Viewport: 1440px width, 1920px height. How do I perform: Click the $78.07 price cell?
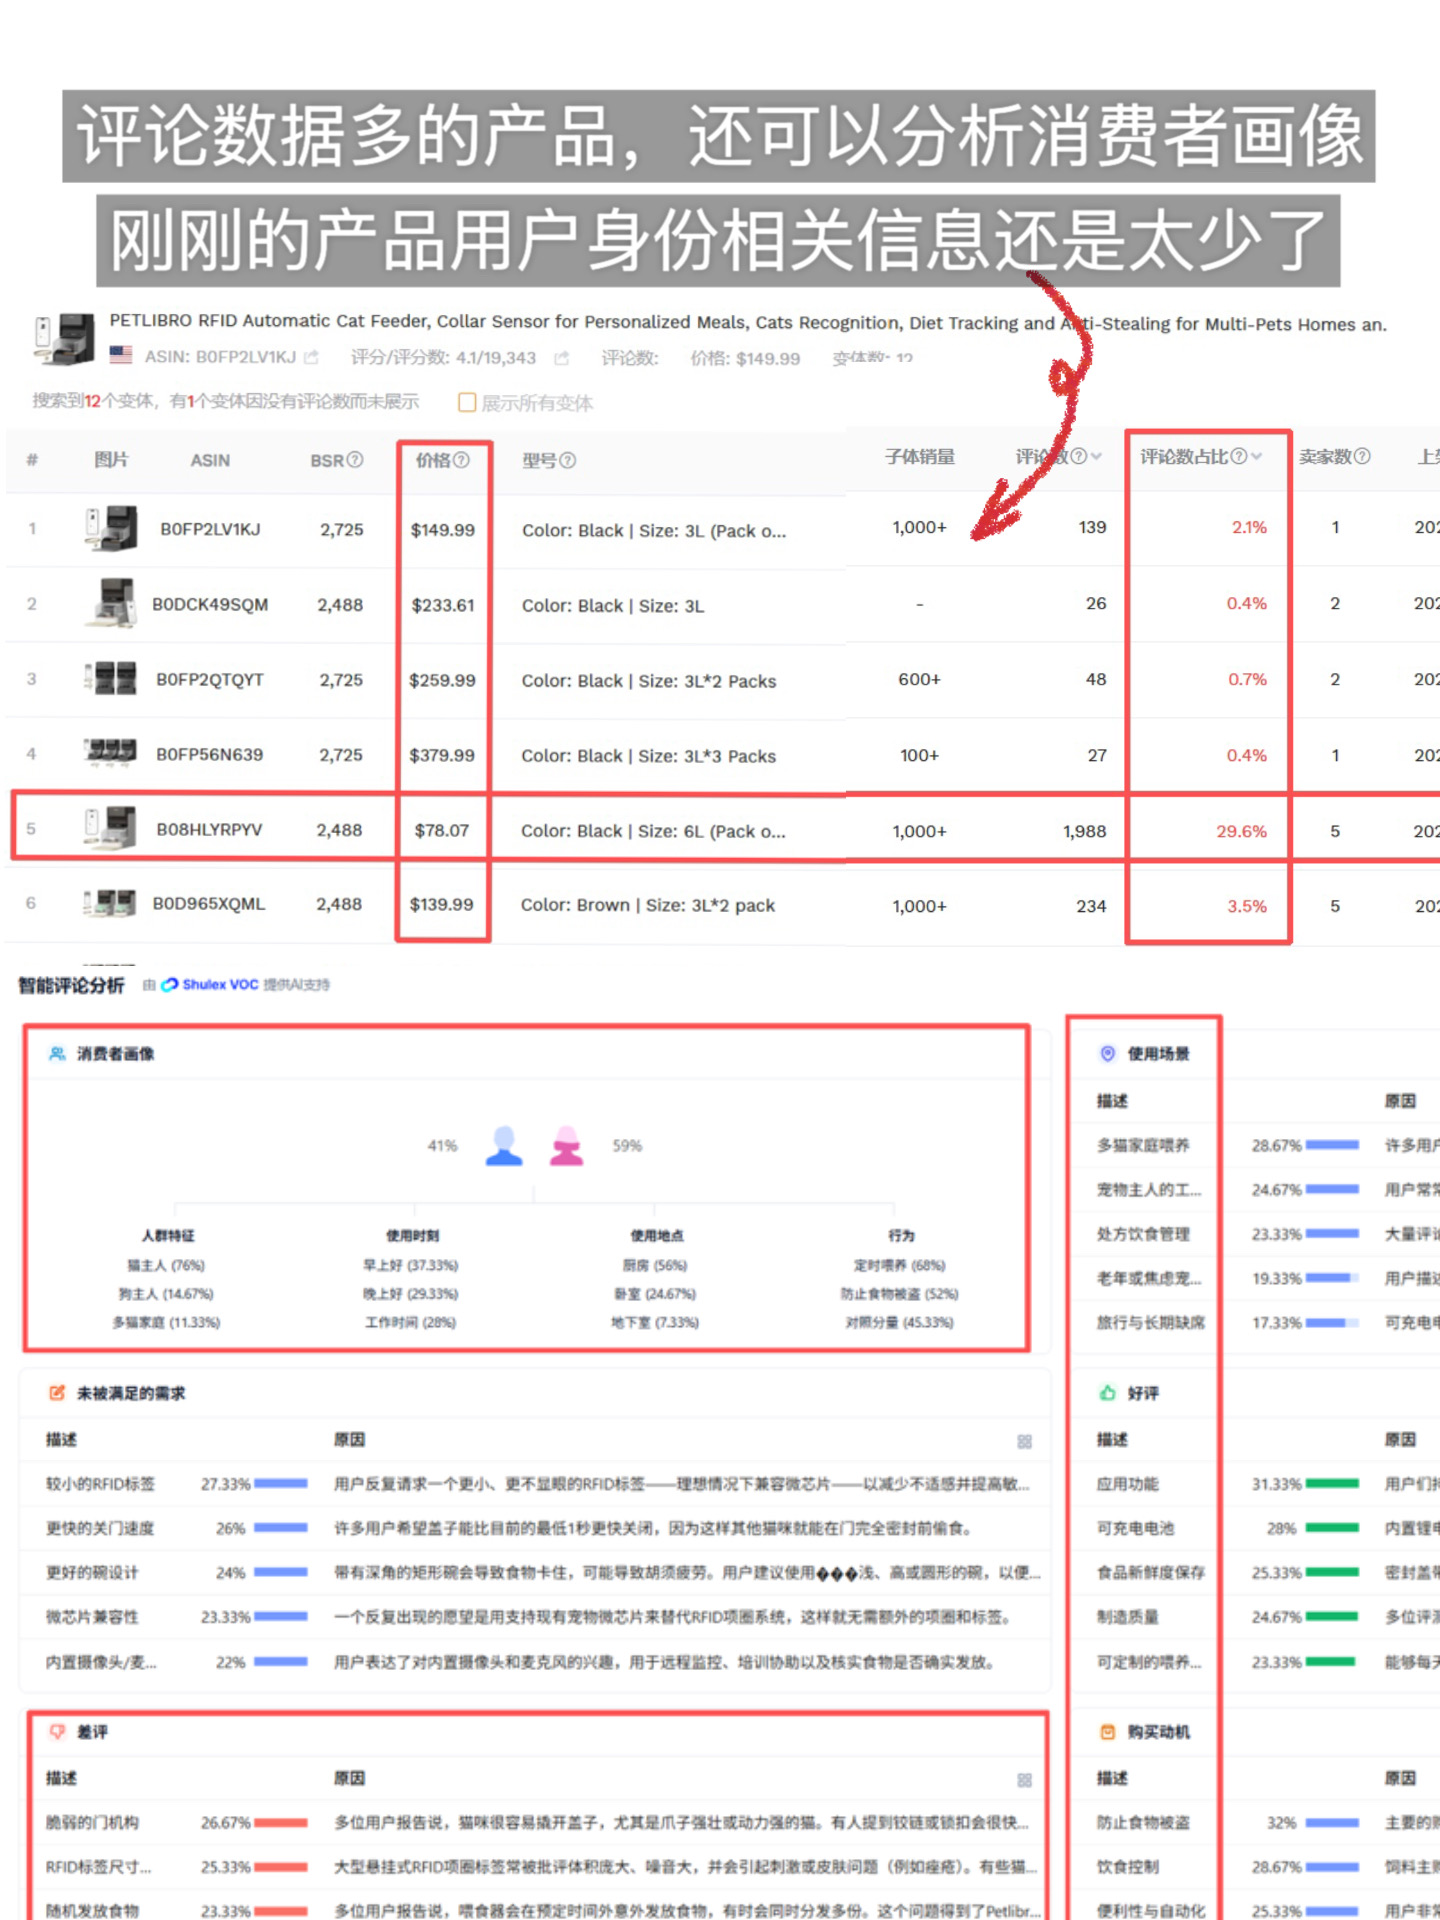tap(442, 830)
